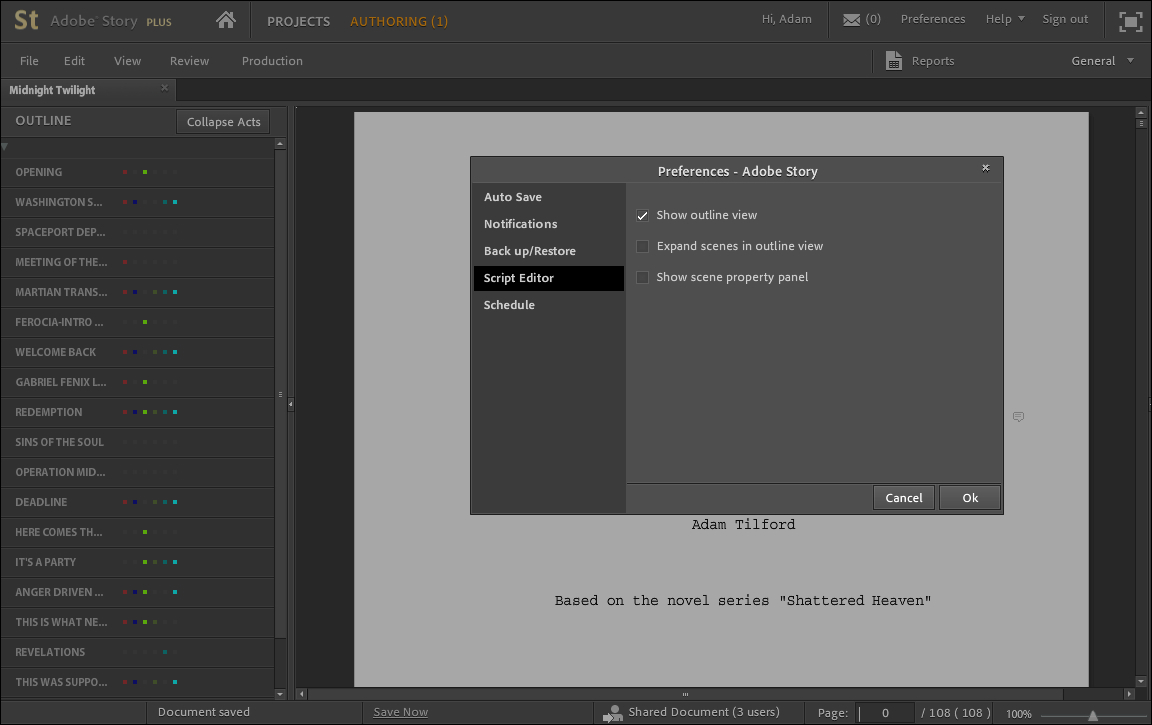Open the View menu

pos(127,61)
